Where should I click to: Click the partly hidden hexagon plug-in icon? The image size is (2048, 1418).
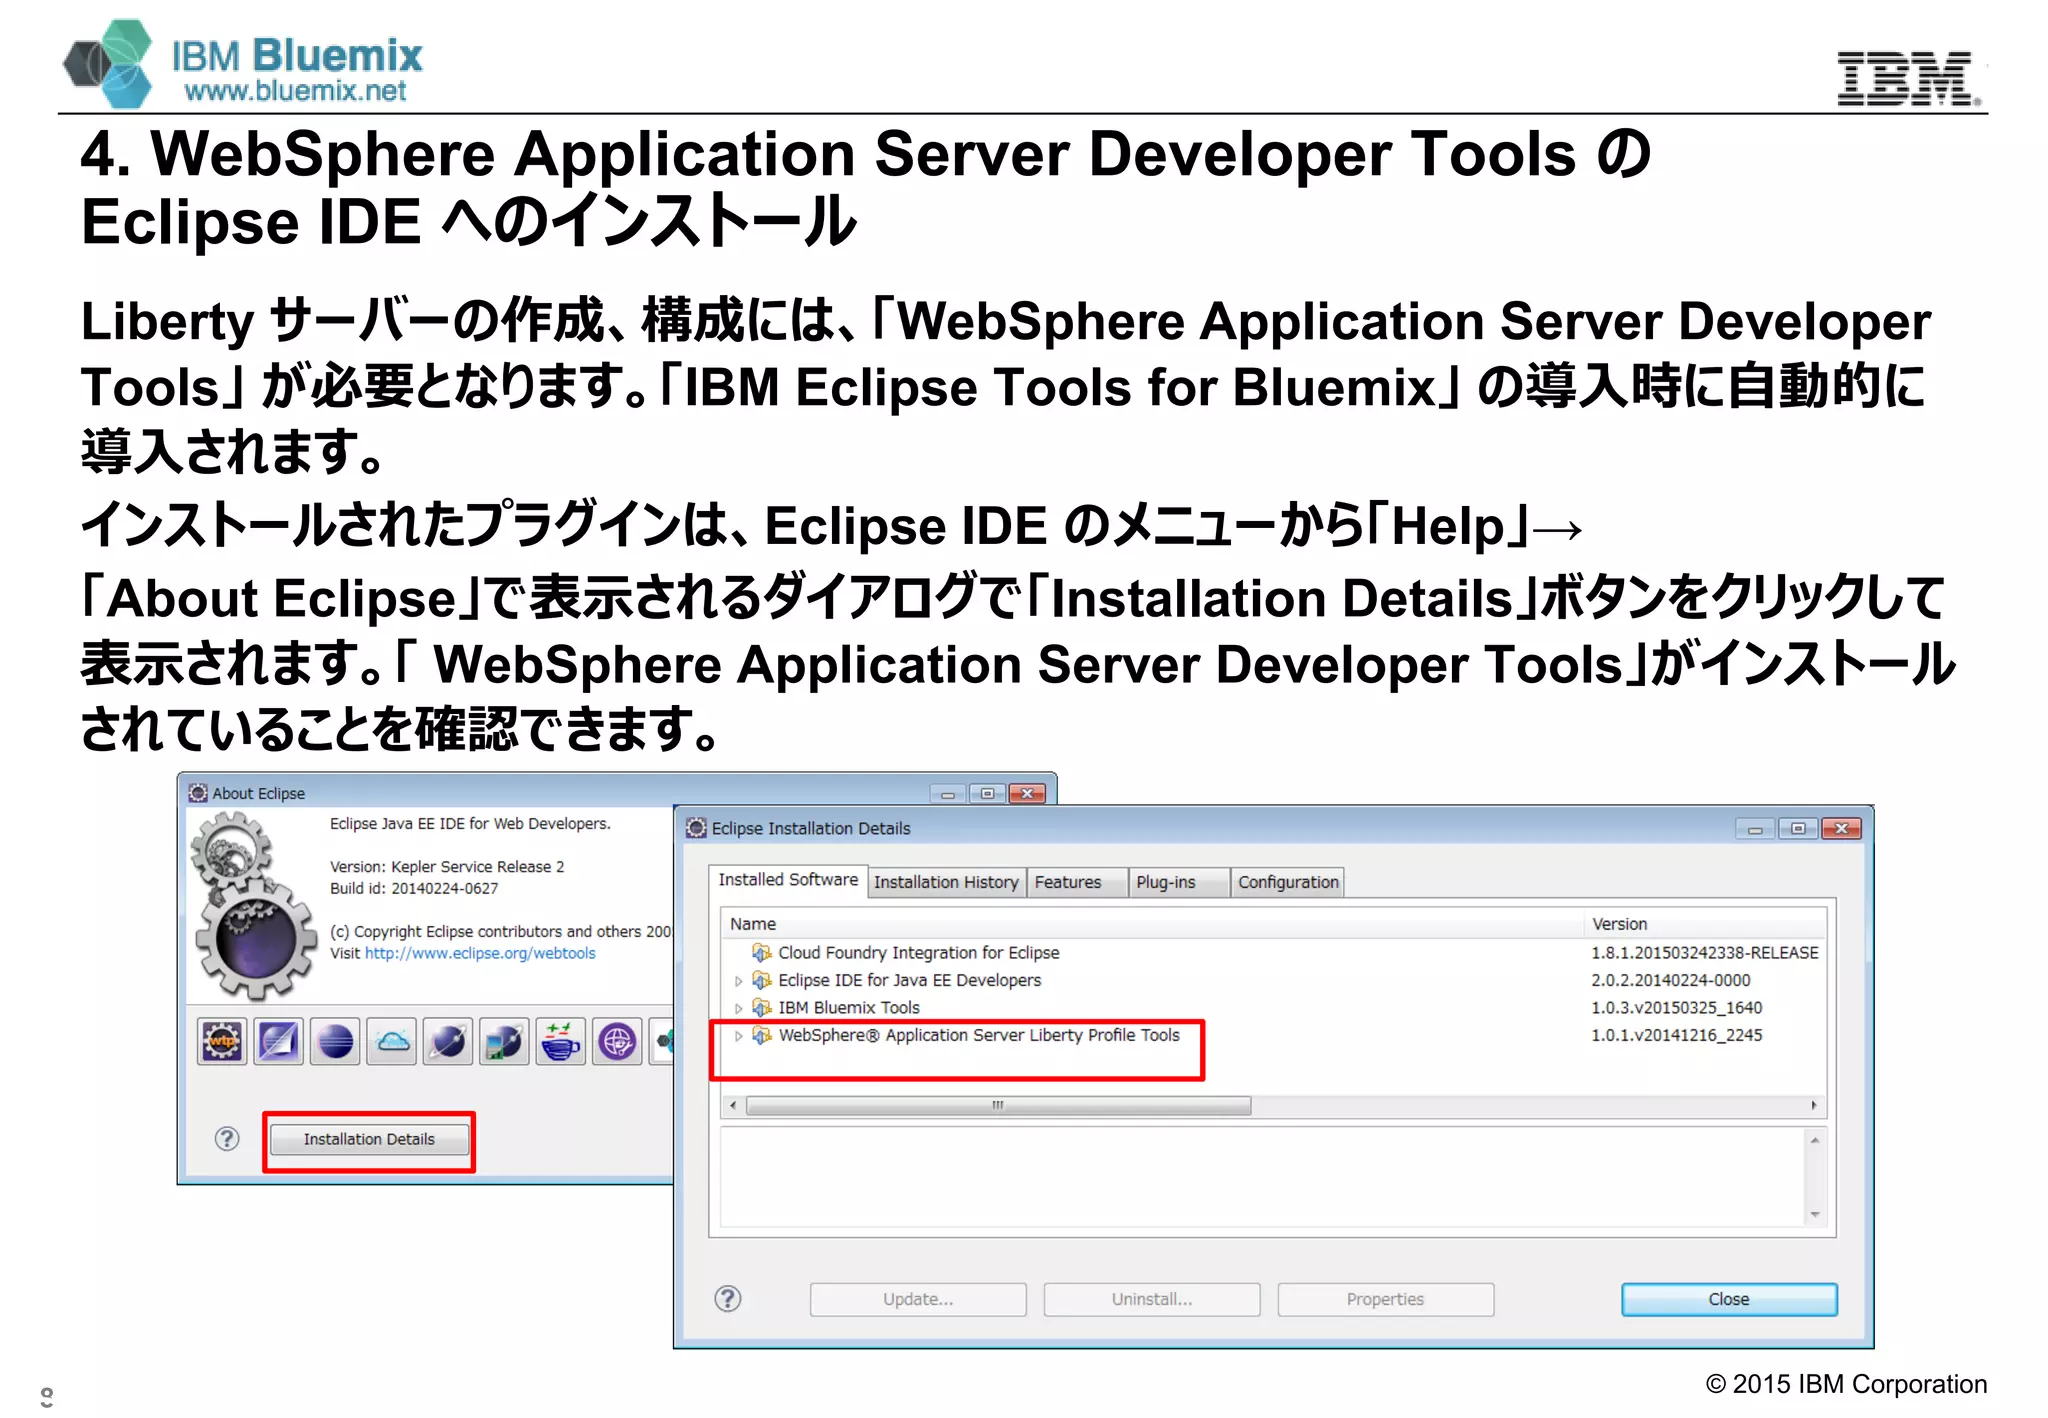[662, 1042]
